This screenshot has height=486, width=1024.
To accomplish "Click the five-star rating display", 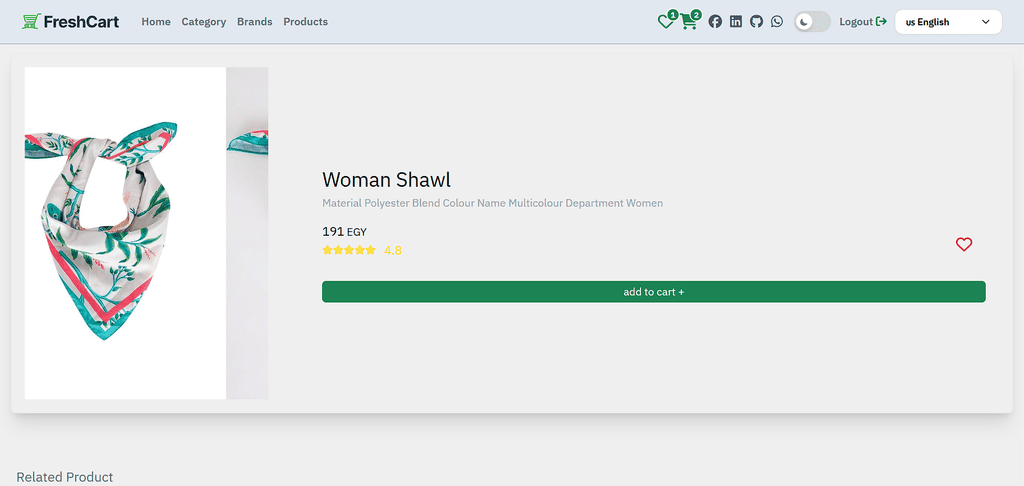I will pyautogui.click(x=349, y=250).
